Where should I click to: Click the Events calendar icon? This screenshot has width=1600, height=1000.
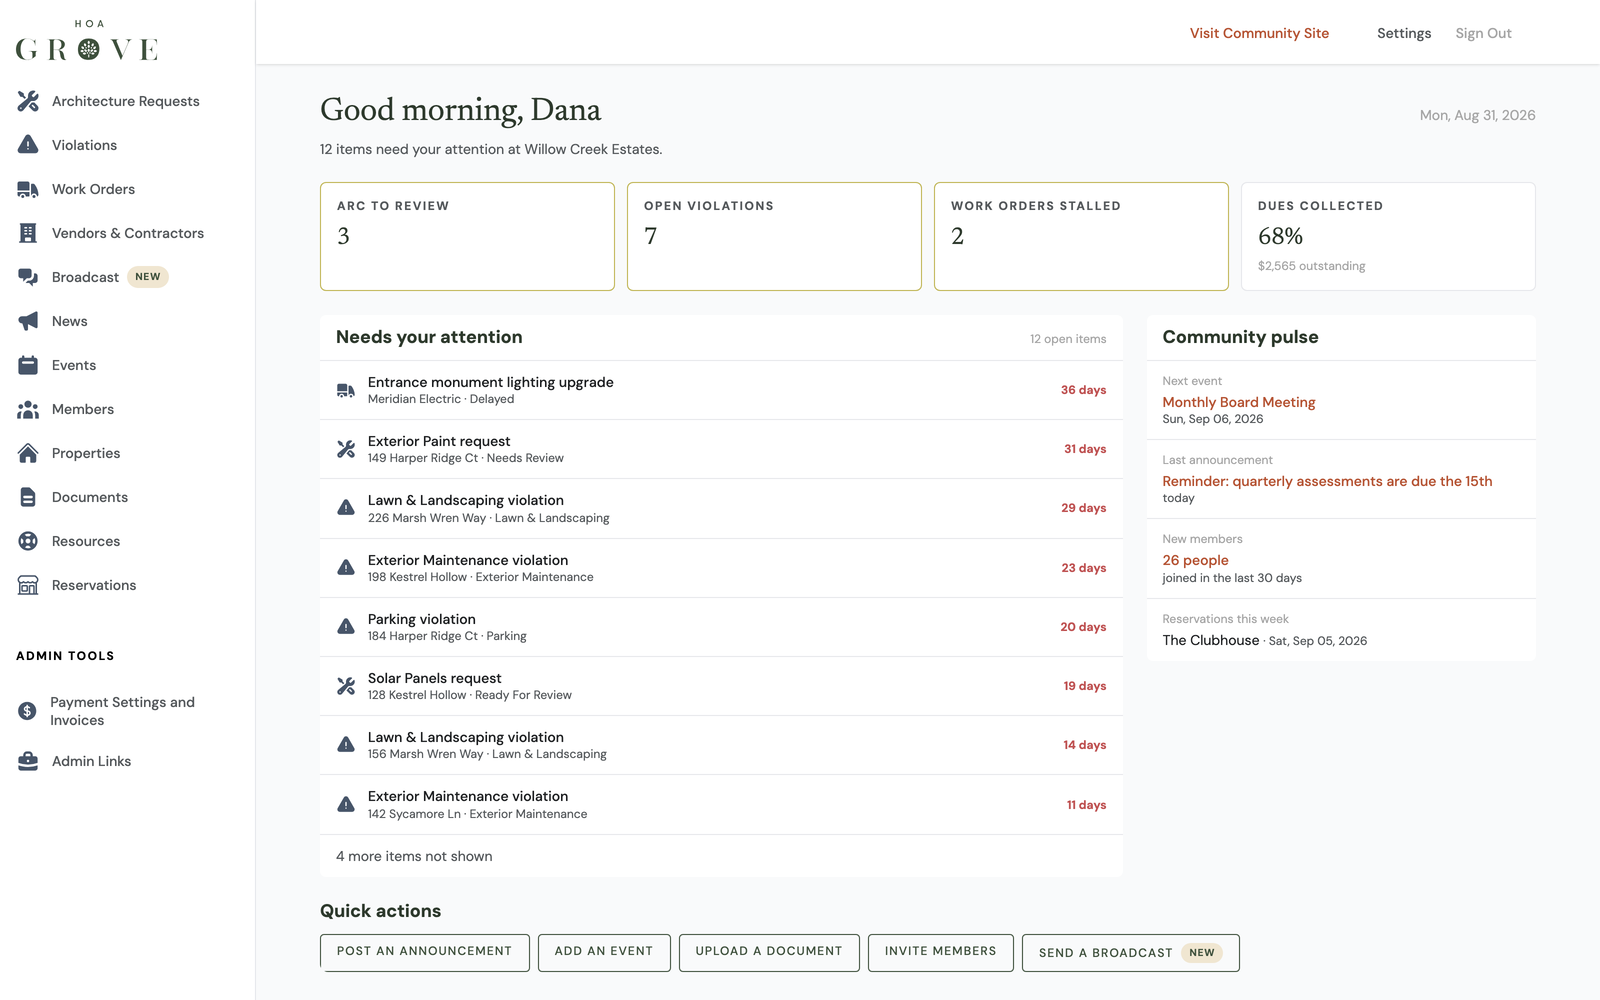coord(28,365)
